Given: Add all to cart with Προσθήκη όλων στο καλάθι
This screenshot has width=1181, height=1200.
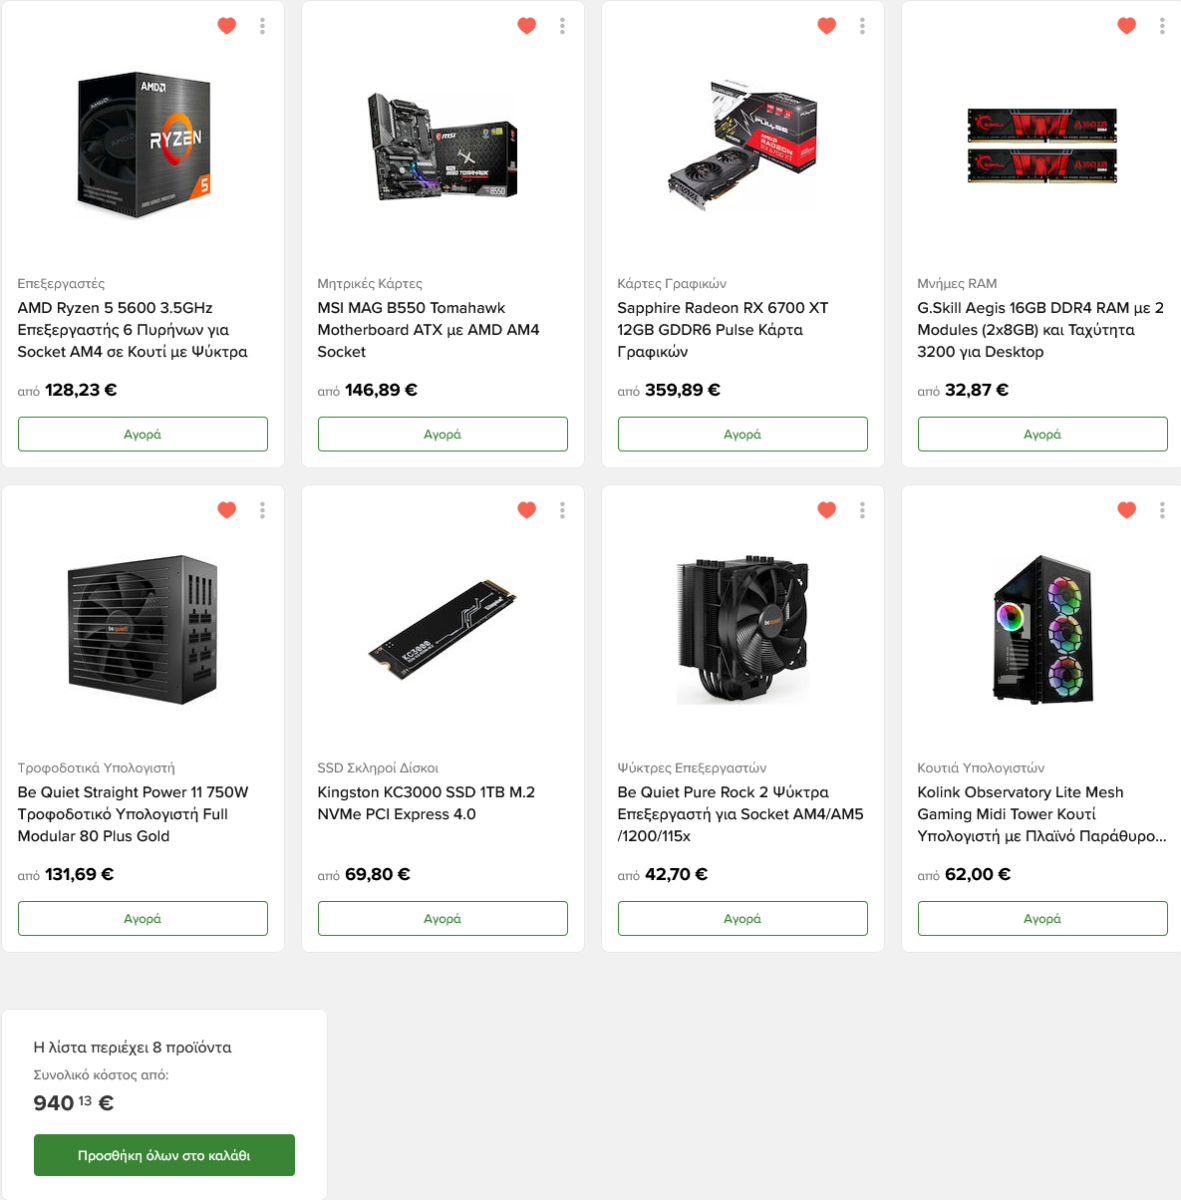Looking at the screenshot, I should [164, 1155].
